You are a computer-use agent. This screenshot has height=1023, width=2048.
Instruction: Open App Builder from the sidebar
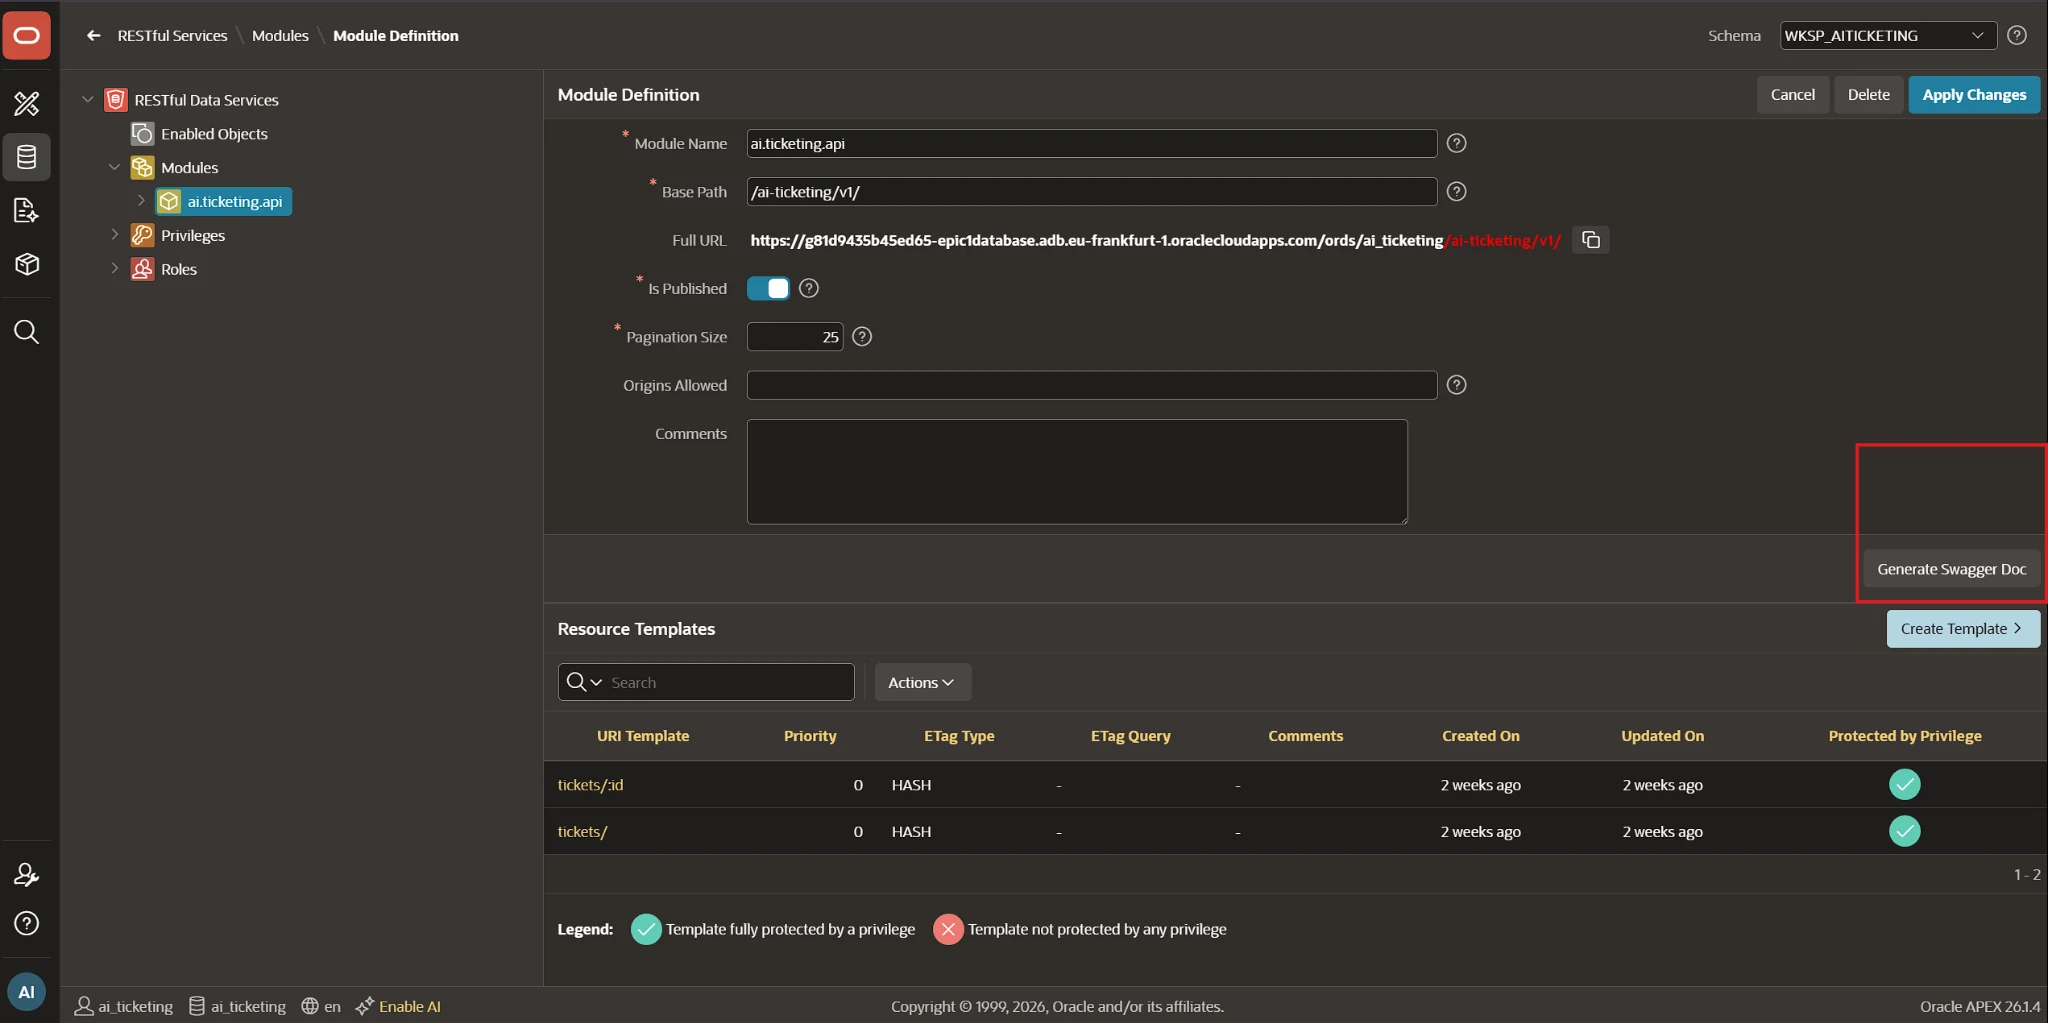(27, 103)
